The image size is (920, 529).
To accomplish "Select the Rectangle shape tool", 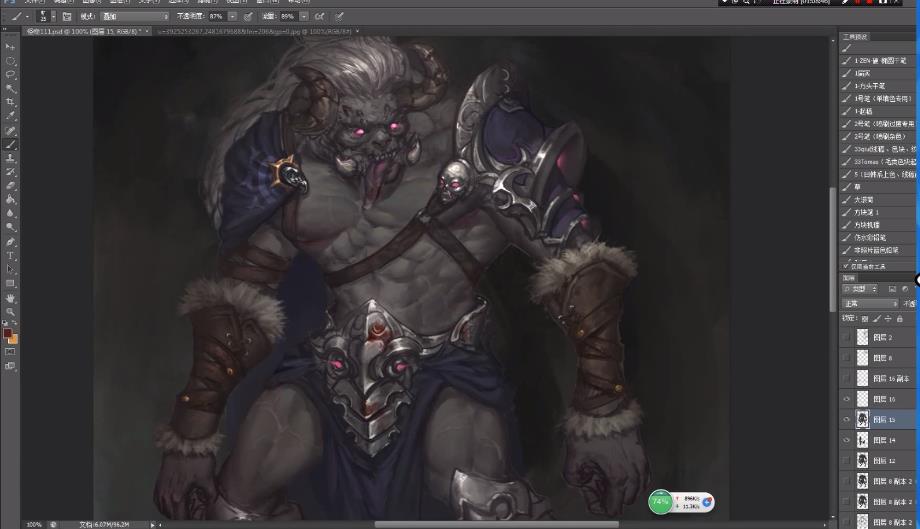I will click(10, 284).
